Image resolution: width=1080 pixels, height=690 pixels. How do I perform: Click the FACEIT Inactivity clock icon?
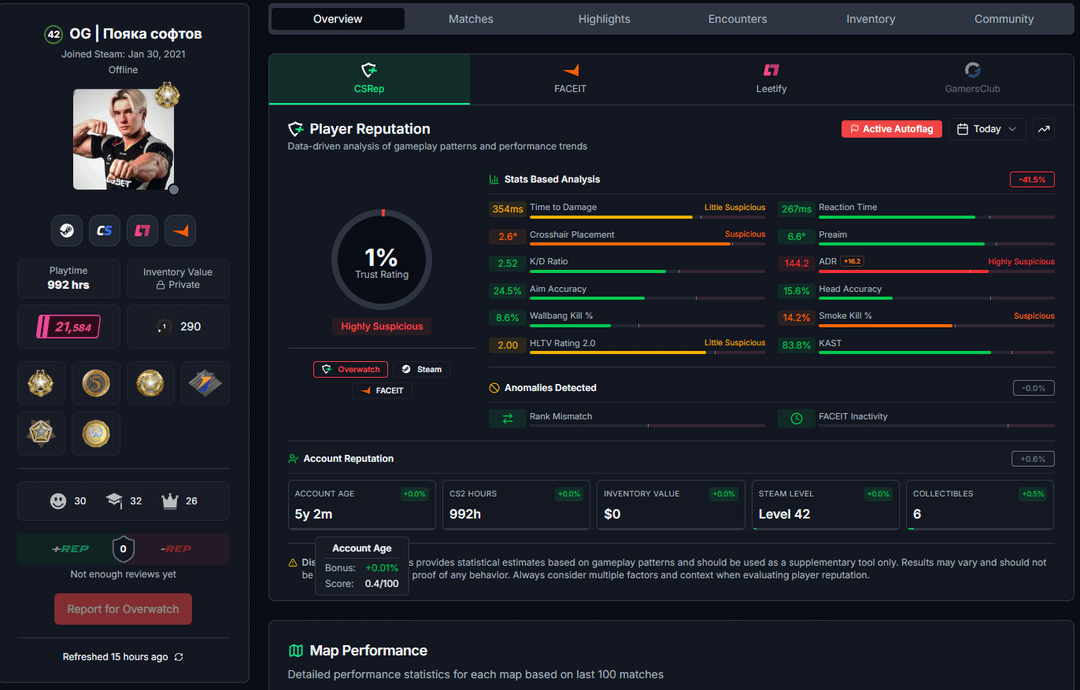tap(796, 418)
